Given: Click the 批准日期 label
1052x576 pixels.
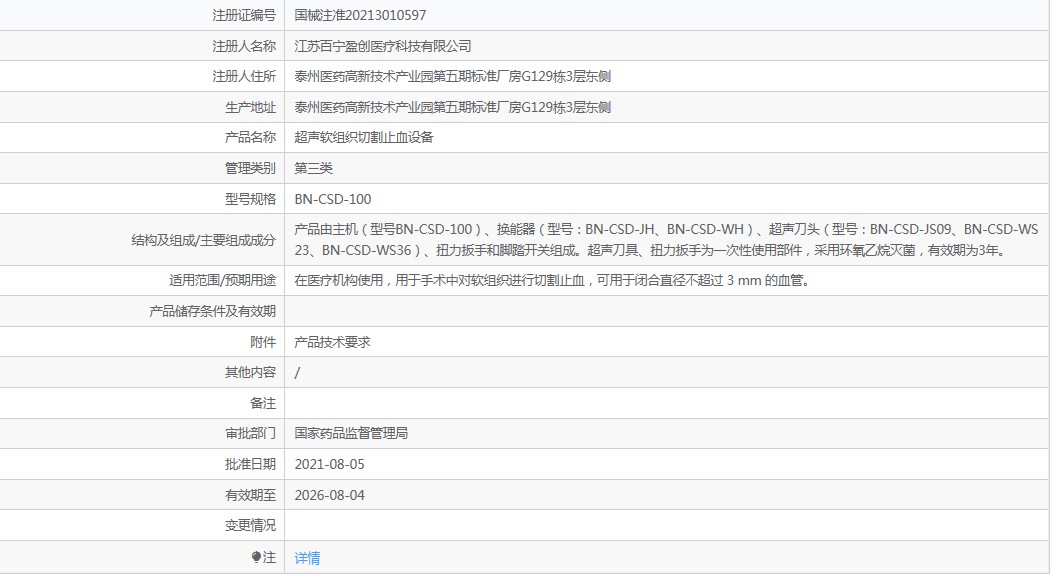Looking at the screenshot, I should coord(250,464).
